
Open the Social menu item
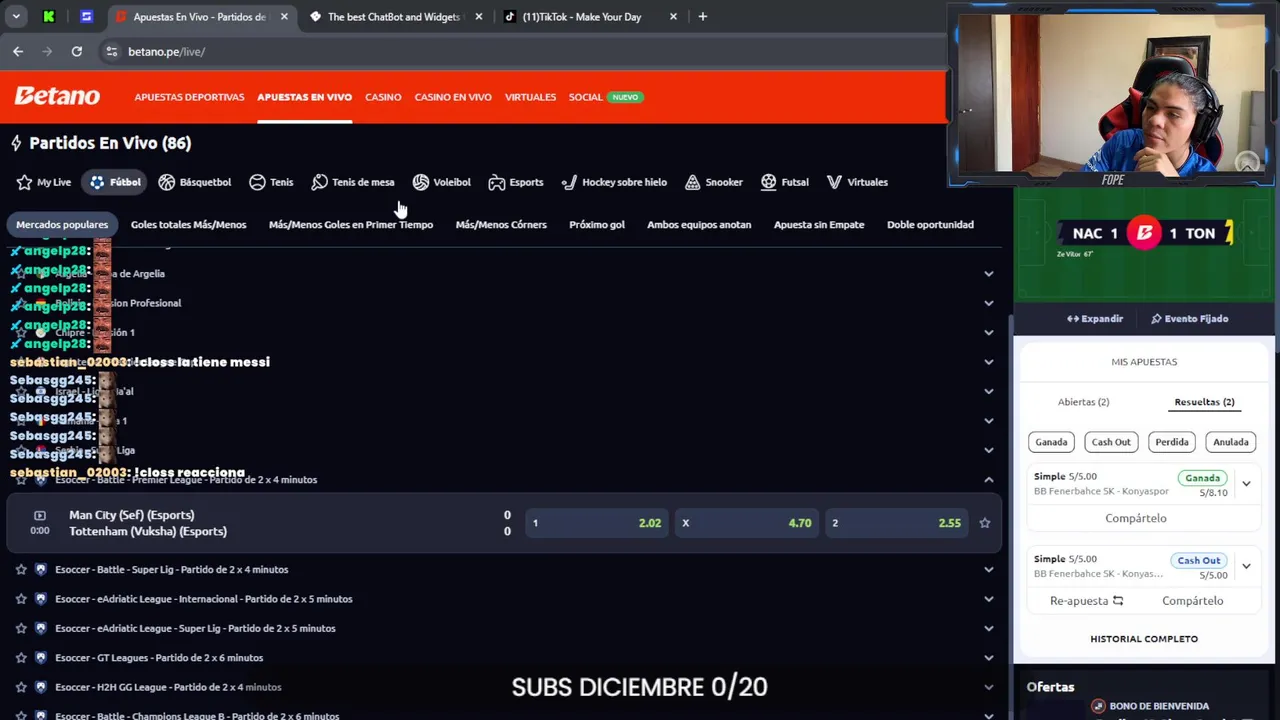tap(585, 97)
